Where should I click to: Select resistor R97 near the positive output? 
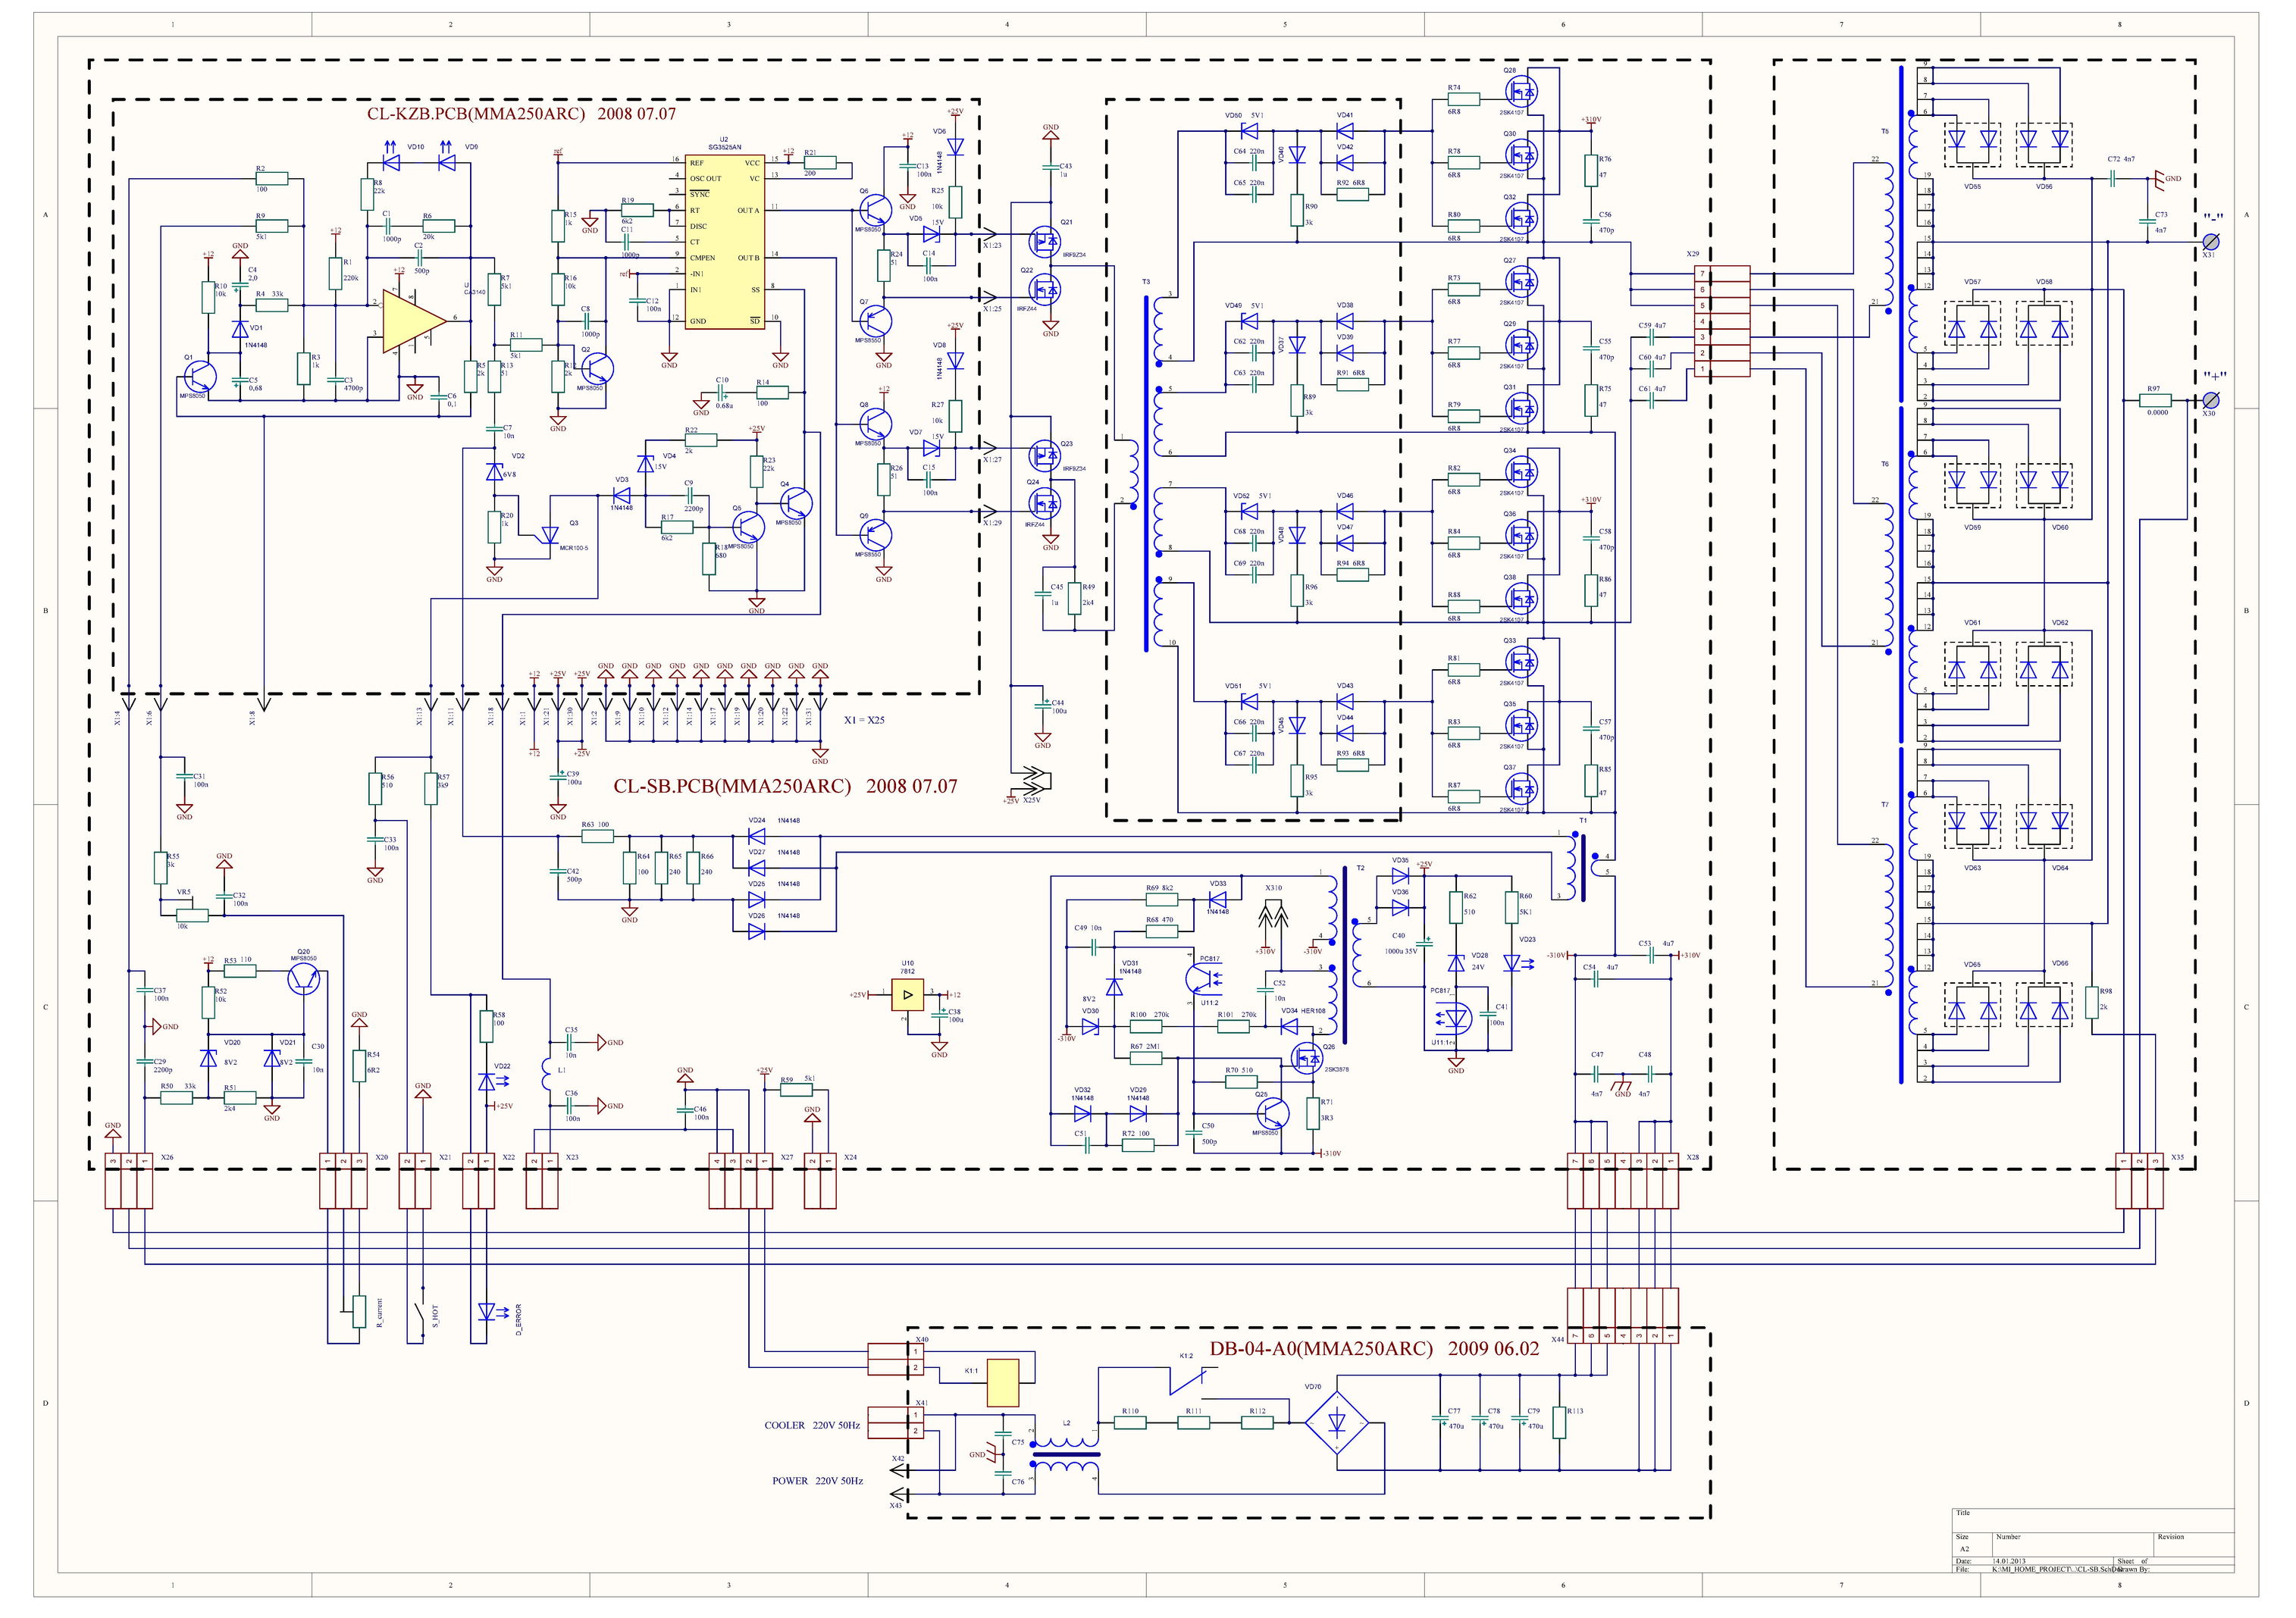(2155, 400)
